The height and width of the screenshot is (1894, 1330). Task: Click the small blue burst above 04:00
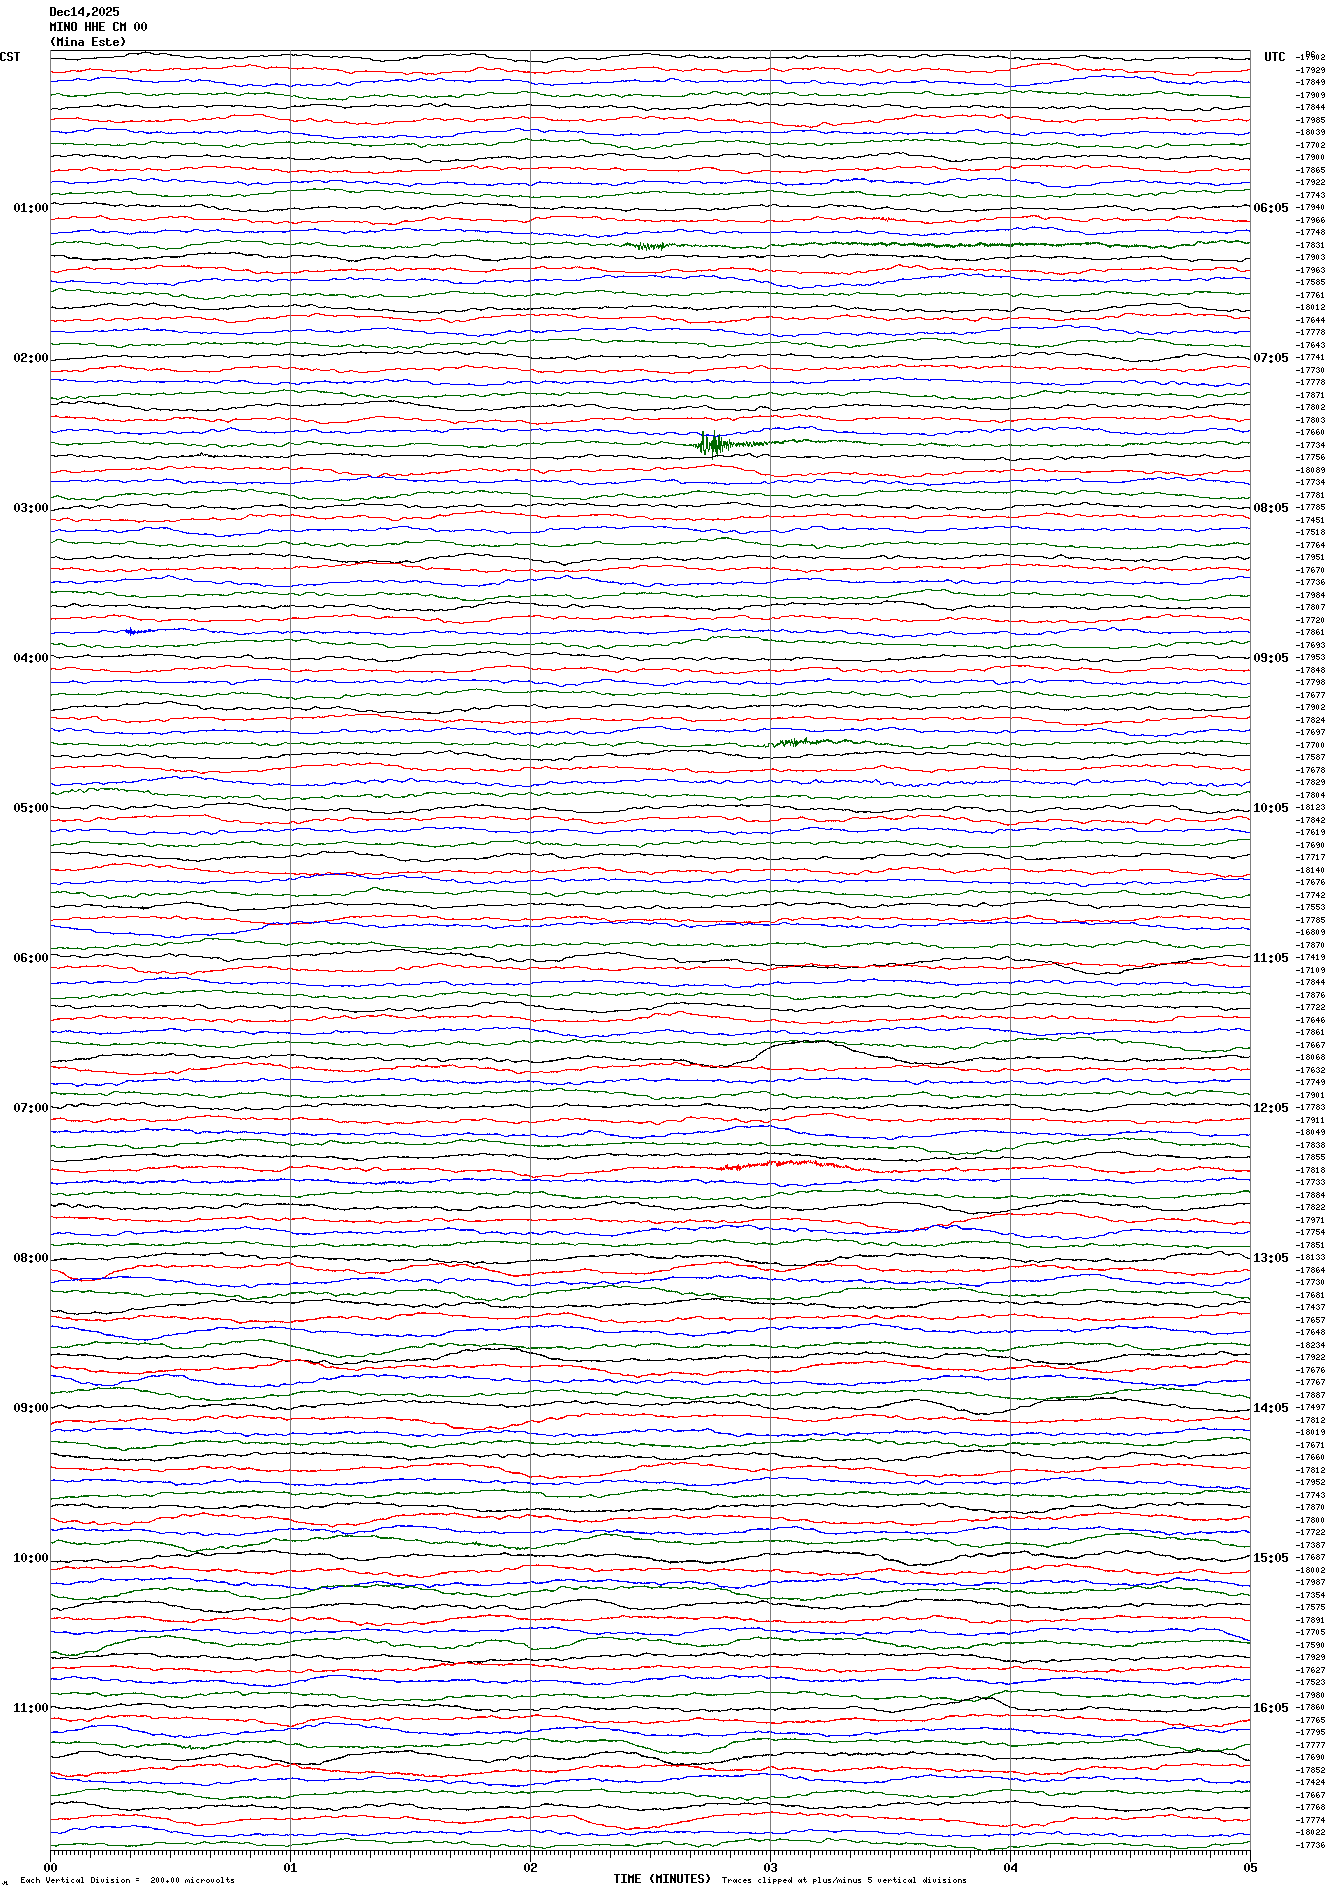pos(137,631)
